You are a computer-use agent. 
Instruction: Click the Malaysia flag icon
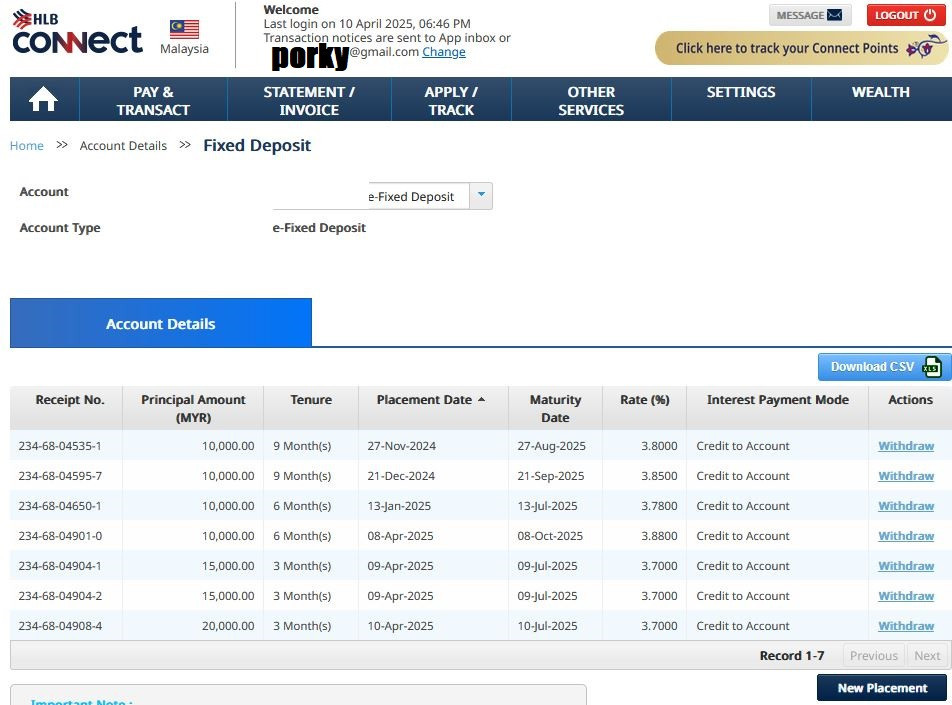(184, 29)
